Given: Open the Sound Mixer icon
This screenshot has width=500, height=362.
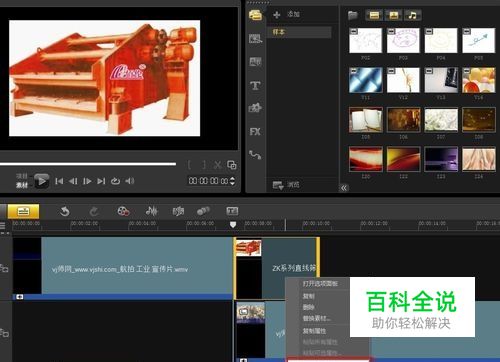Looking at the screenshot, I should [151, 211].
